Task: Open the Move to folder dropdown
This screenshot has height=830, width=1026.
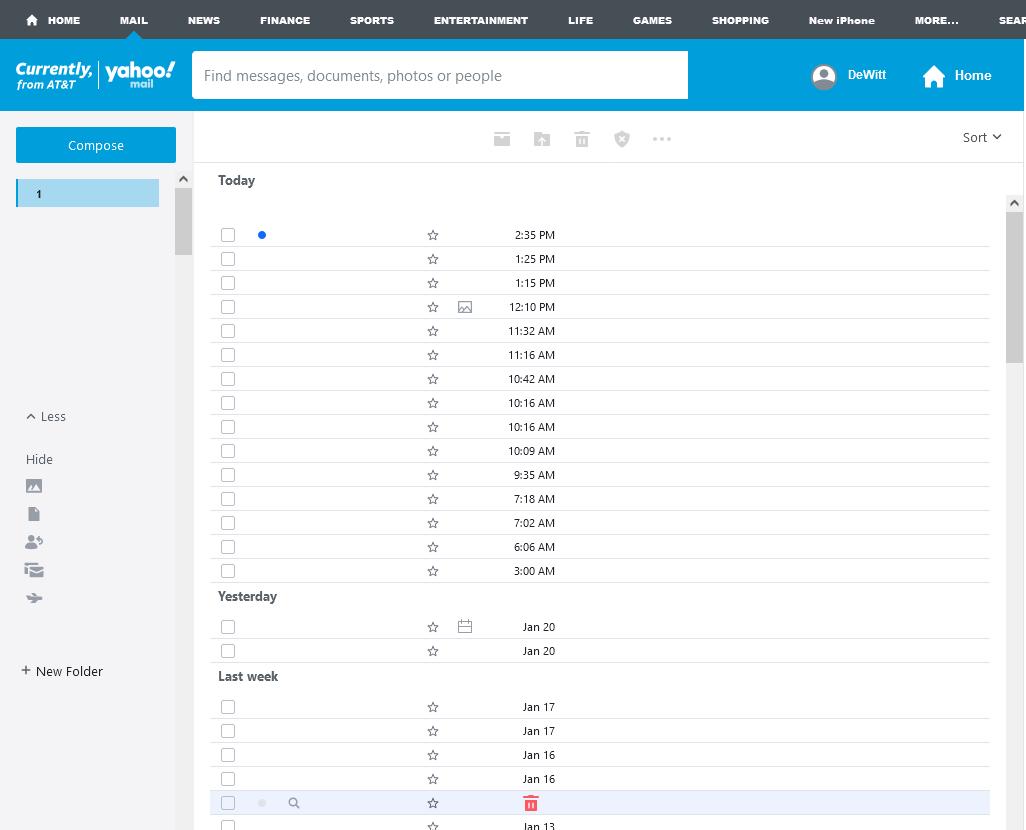Action: tap(542, 139)
